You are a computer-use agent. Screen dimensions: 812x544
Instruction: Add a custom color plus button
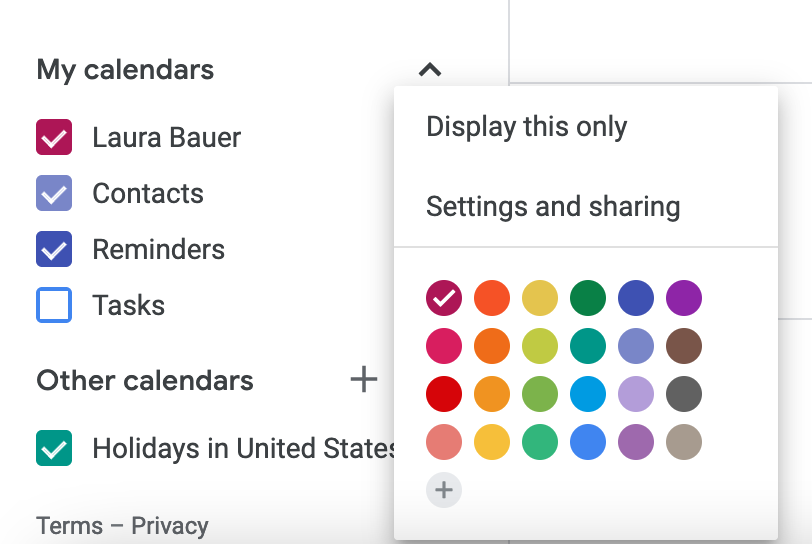(x=444, y=490)
